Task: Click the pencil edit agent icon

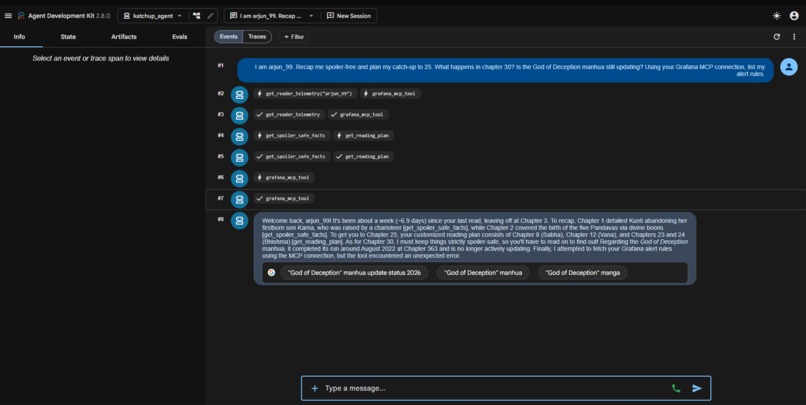Action: 210,15
